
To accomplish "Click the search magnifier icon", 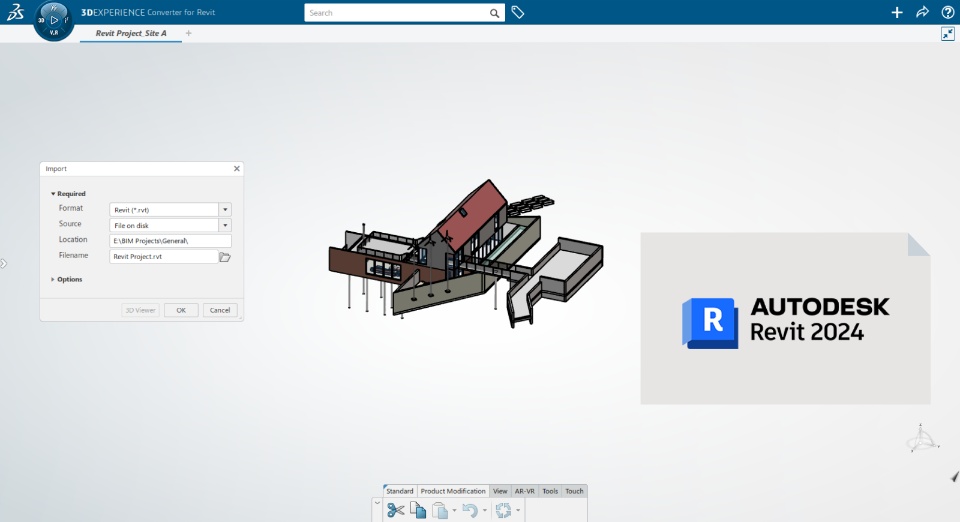I will [494, 13].
